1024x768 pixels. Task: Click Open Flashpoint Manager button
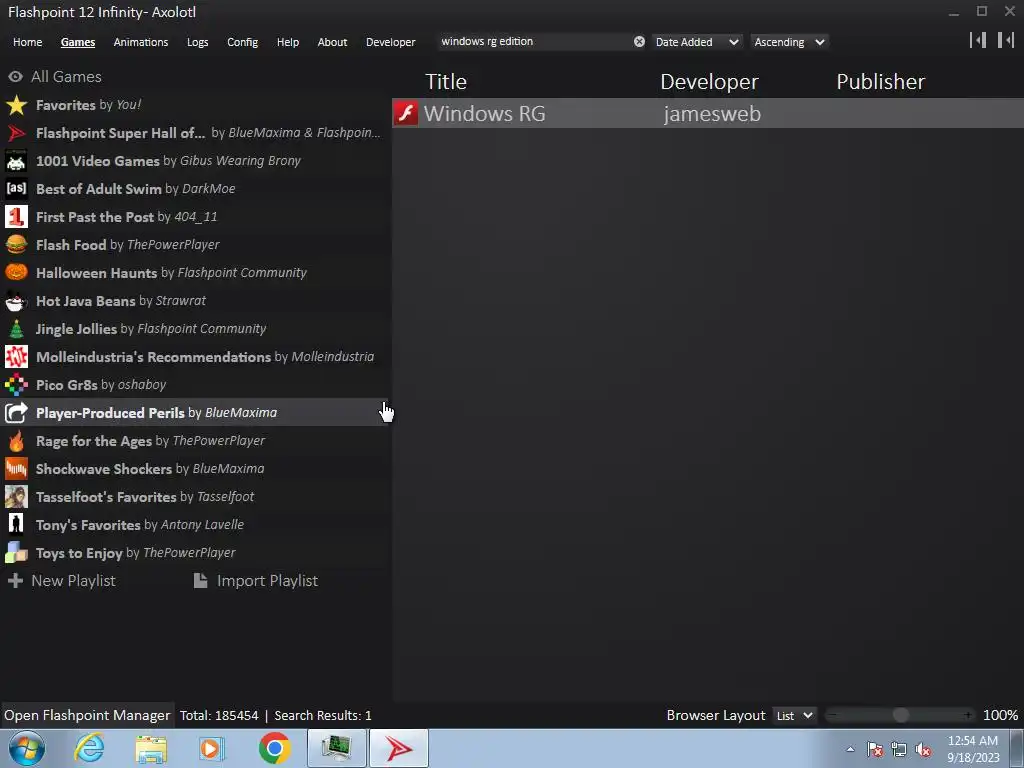tap(87, 715)
